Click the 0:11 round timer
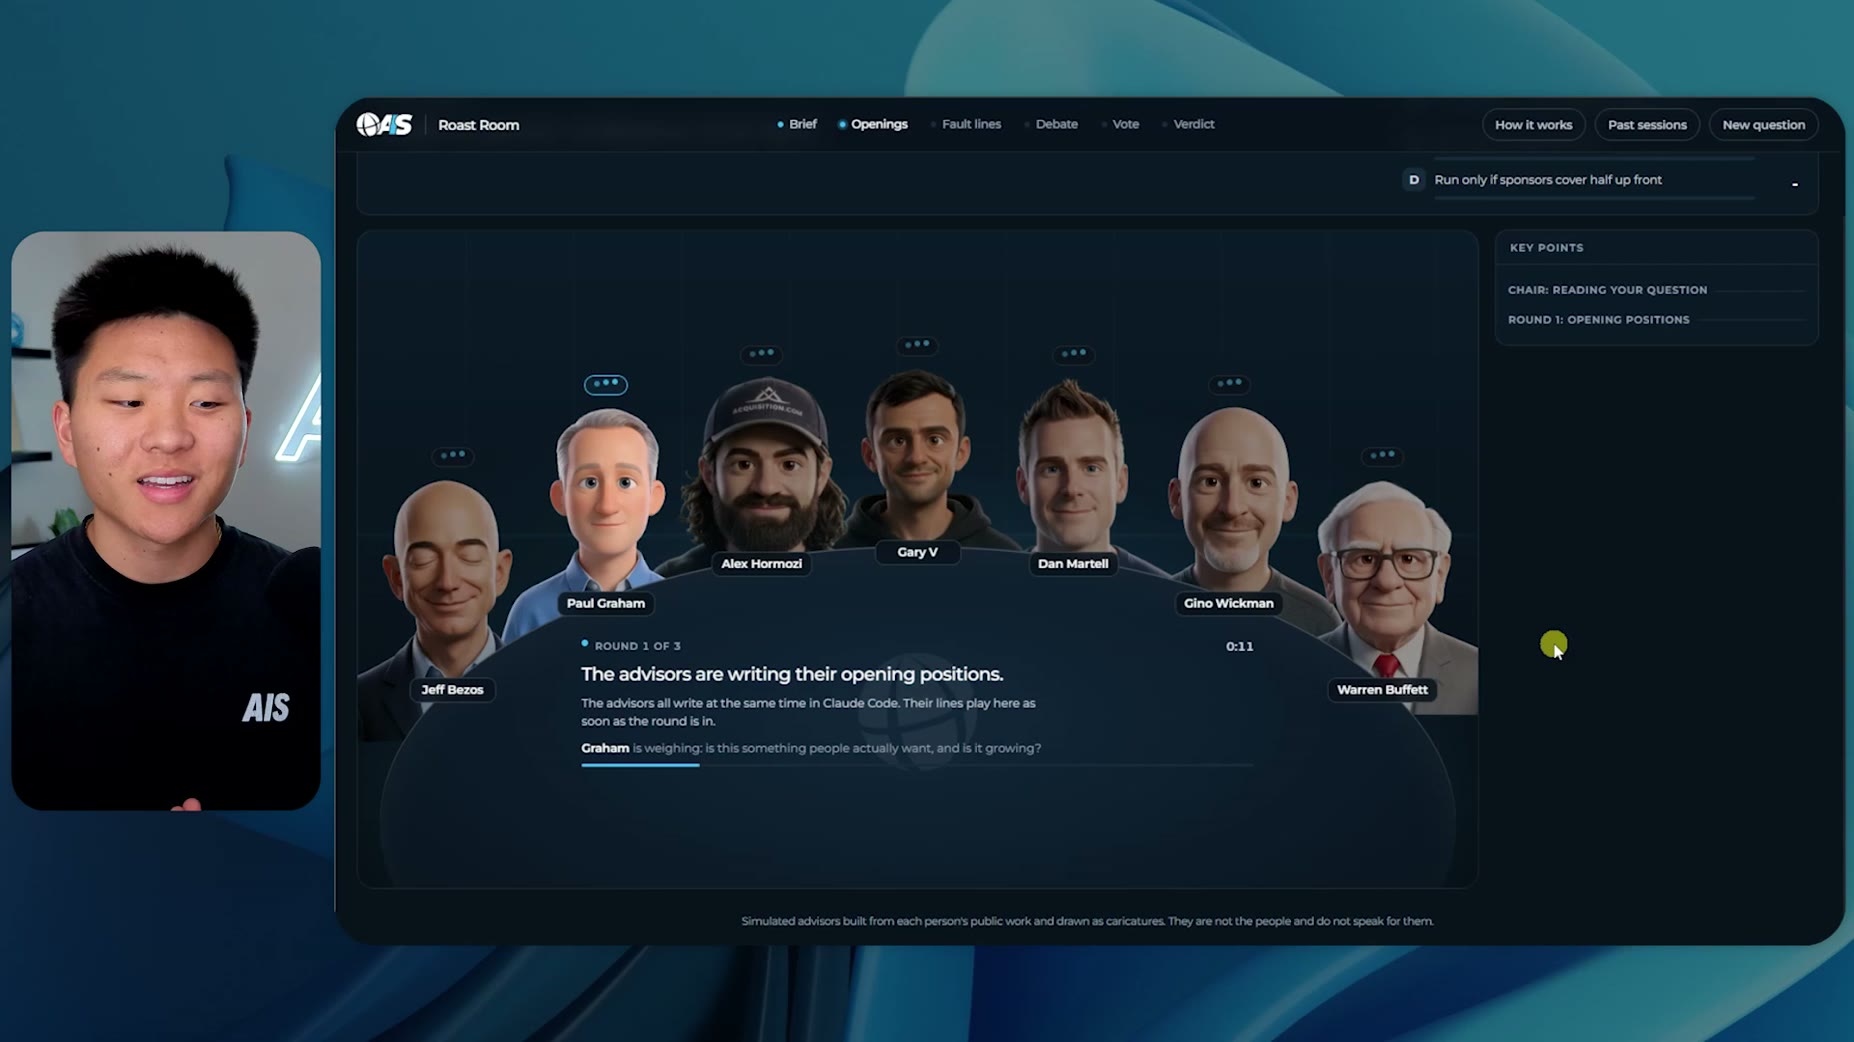1854x1042 pixels. click(1239, 646)
